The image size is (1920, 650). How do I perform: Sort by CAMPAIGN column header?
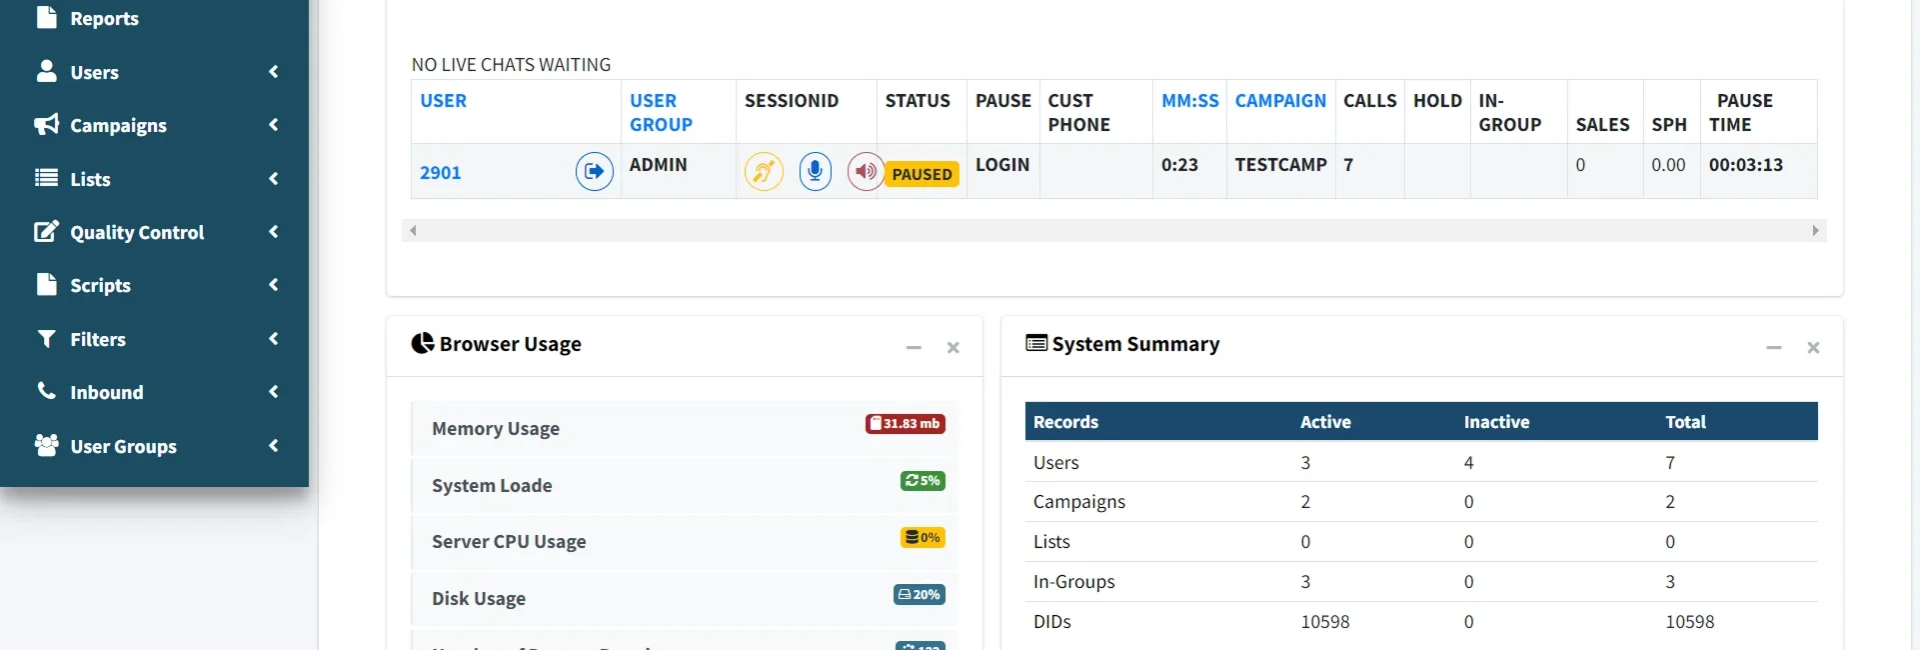[1280, 101]
